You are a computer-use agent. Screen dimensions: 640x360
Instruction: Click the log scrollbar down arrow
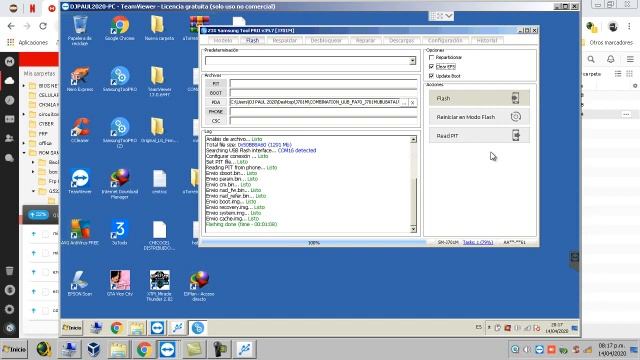click(x=413, y=229)
